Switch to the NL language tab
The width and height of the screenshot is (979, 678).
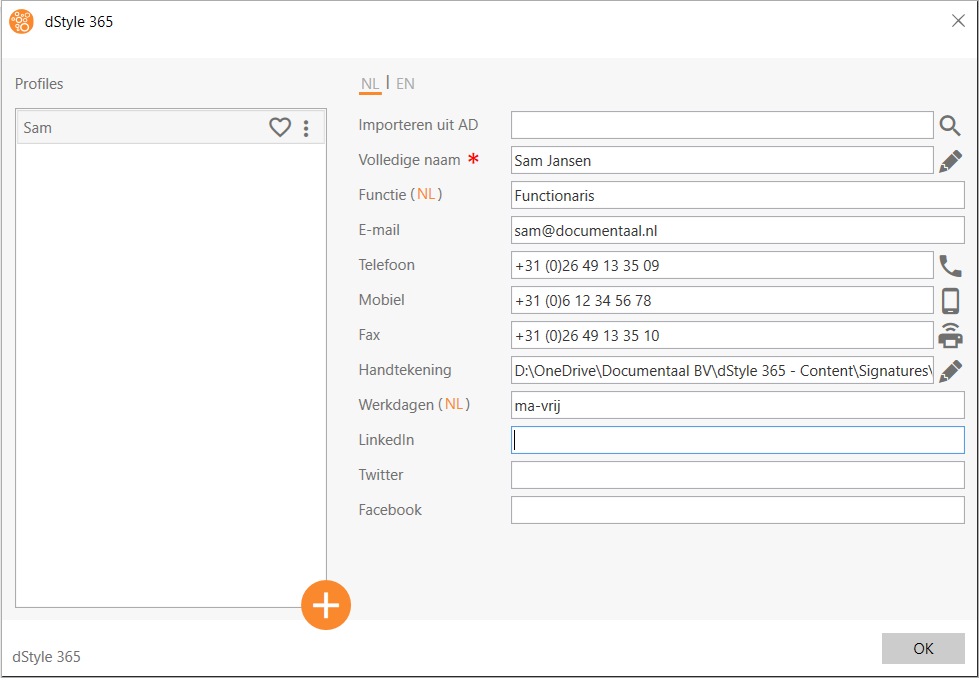click(x=370, y=84)
